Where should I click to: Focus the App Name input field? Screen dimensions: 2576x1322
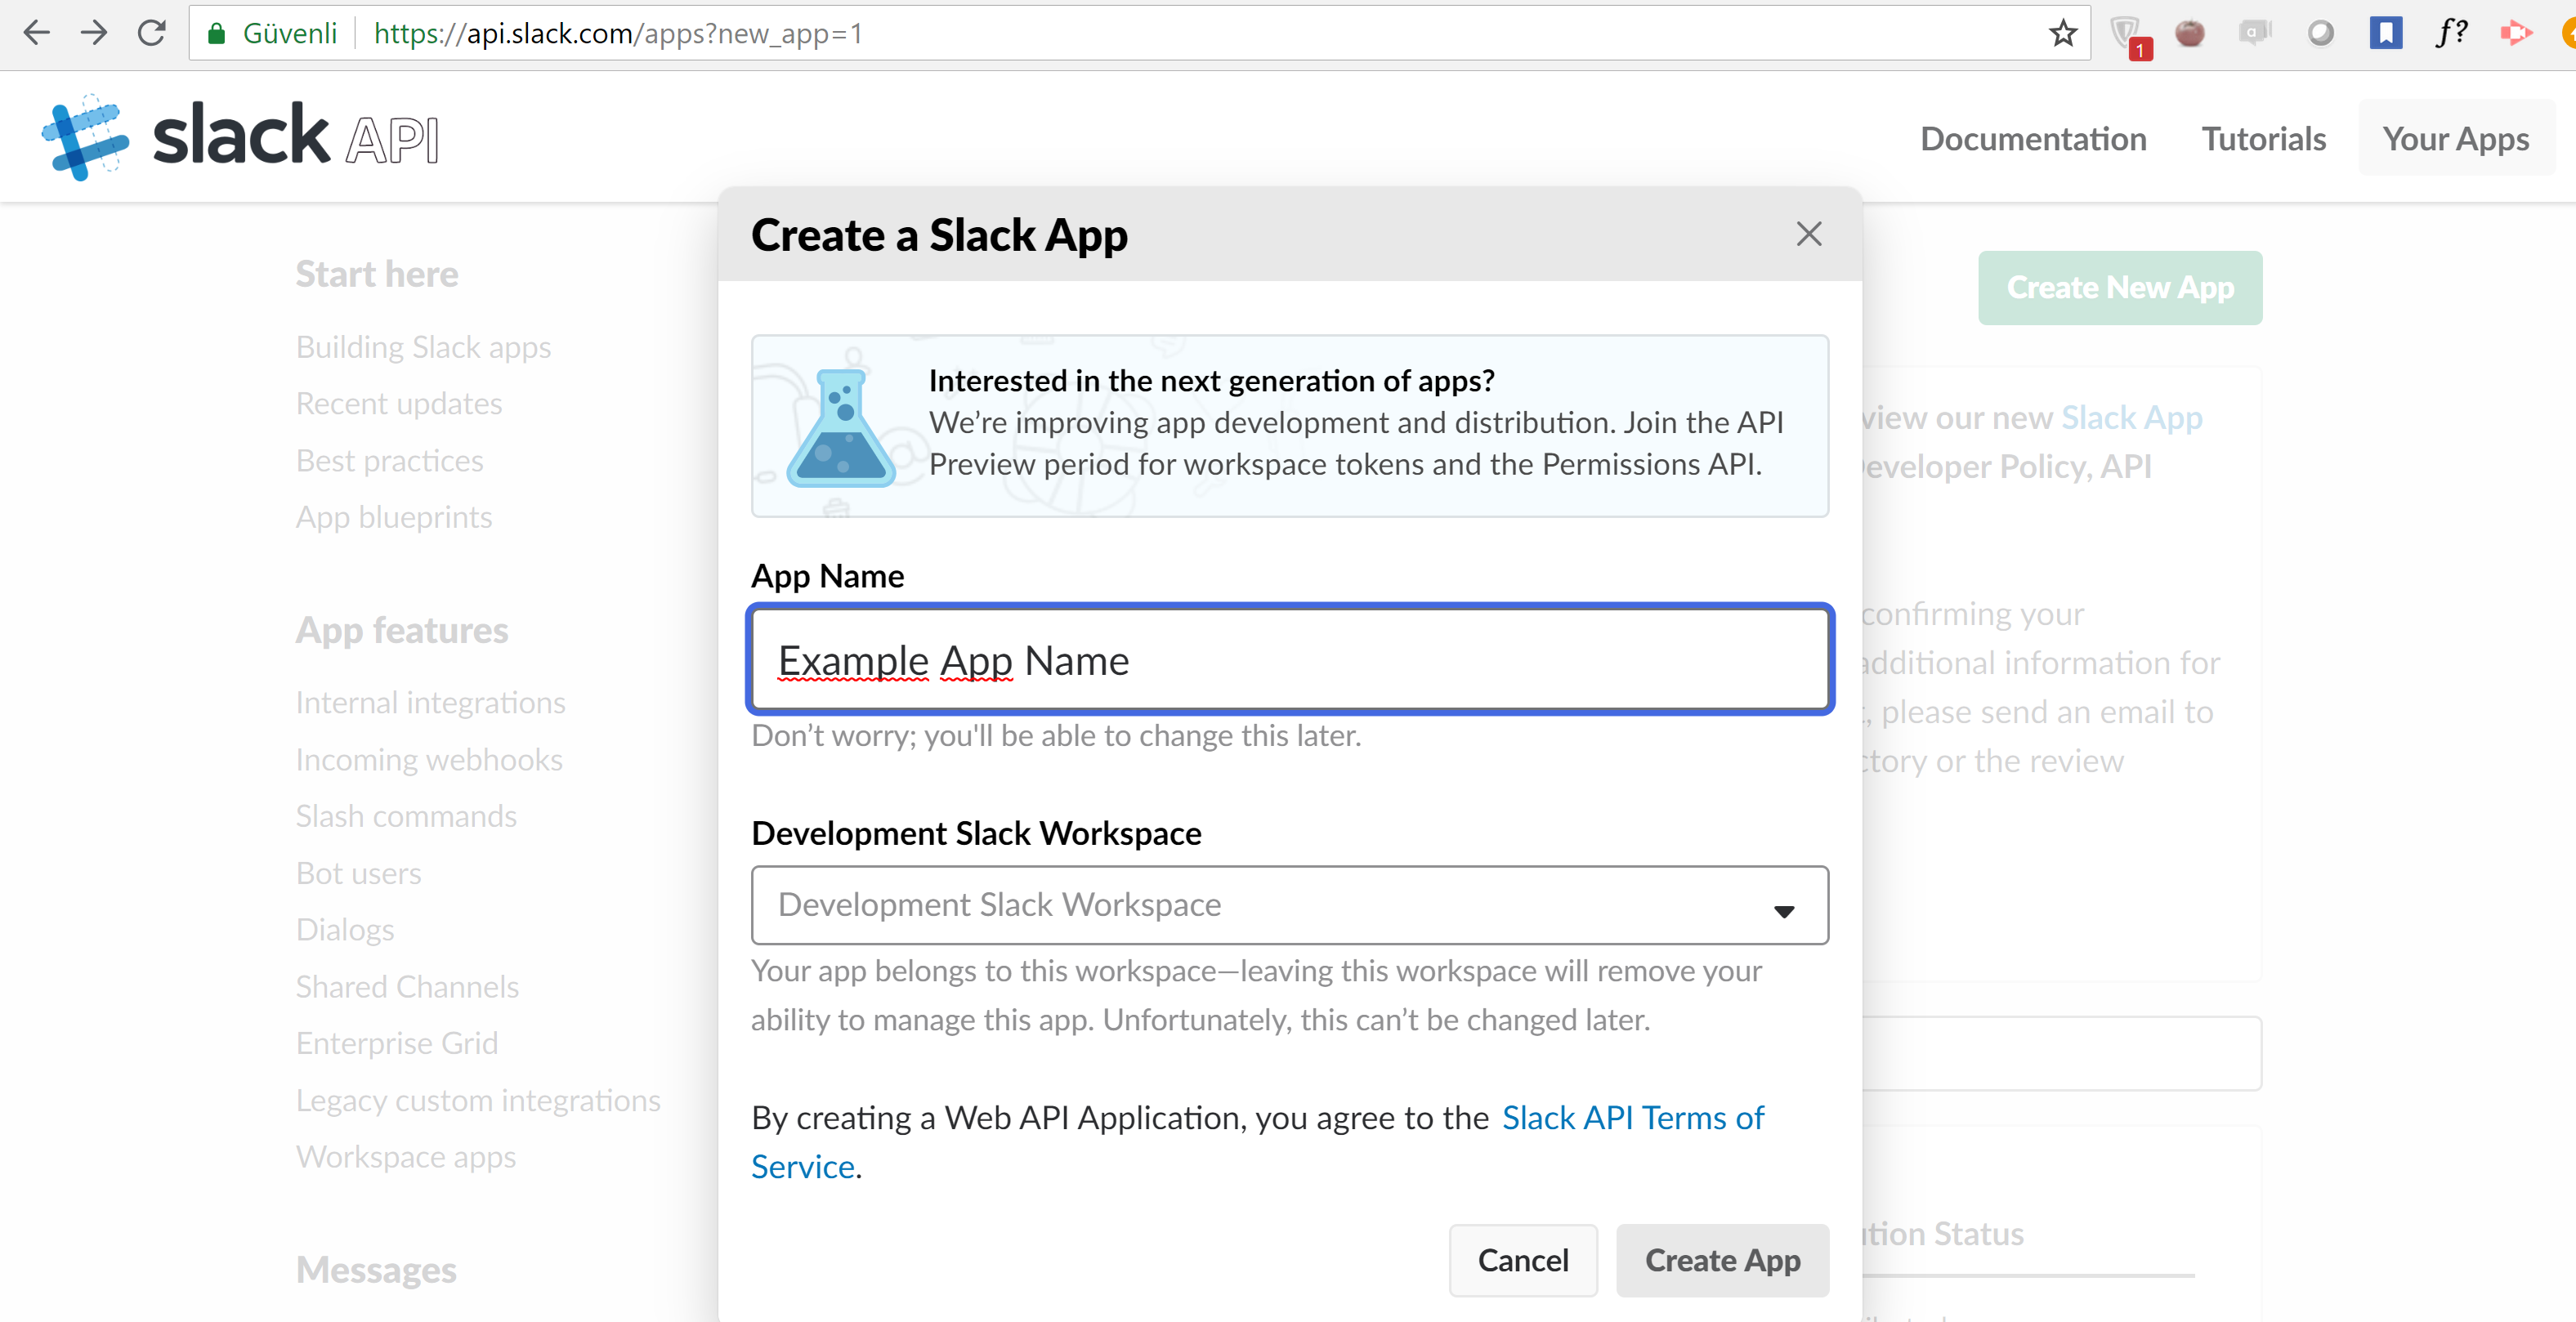tap(1288, 660)
